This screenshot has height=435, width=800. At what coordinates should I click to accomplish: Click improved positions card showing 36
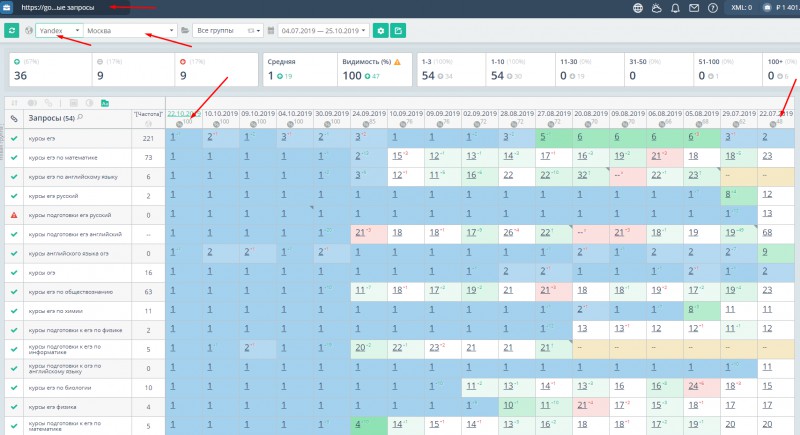[50, 69]
